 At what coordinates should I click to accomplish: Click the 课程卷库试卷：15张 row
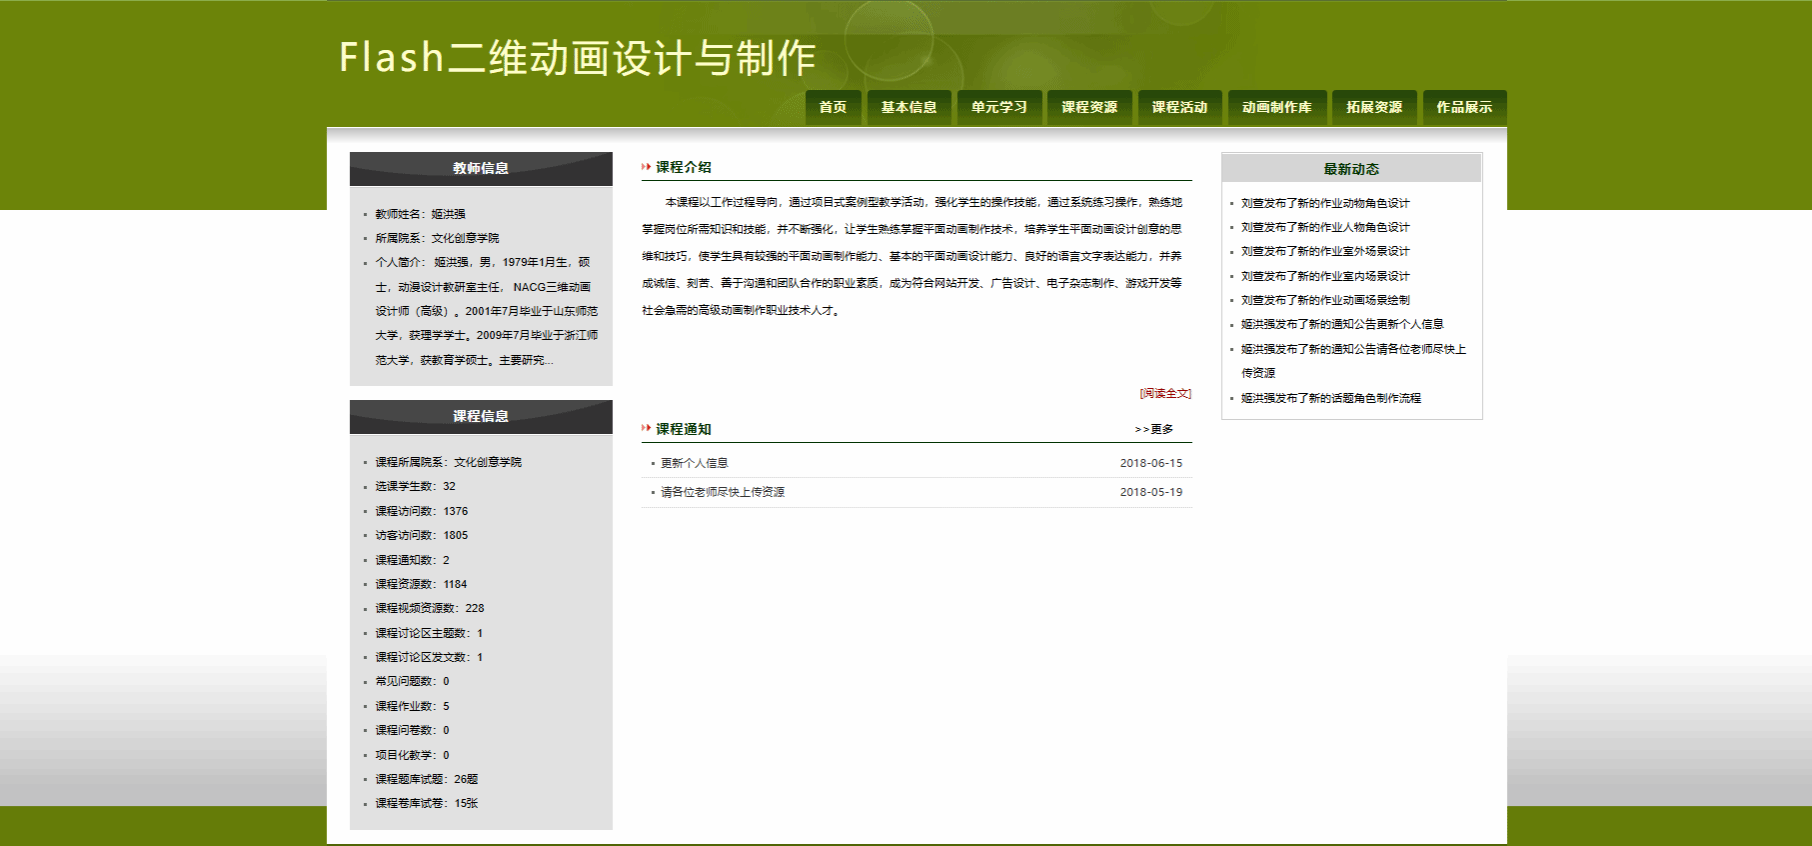(x=426, y=803)
